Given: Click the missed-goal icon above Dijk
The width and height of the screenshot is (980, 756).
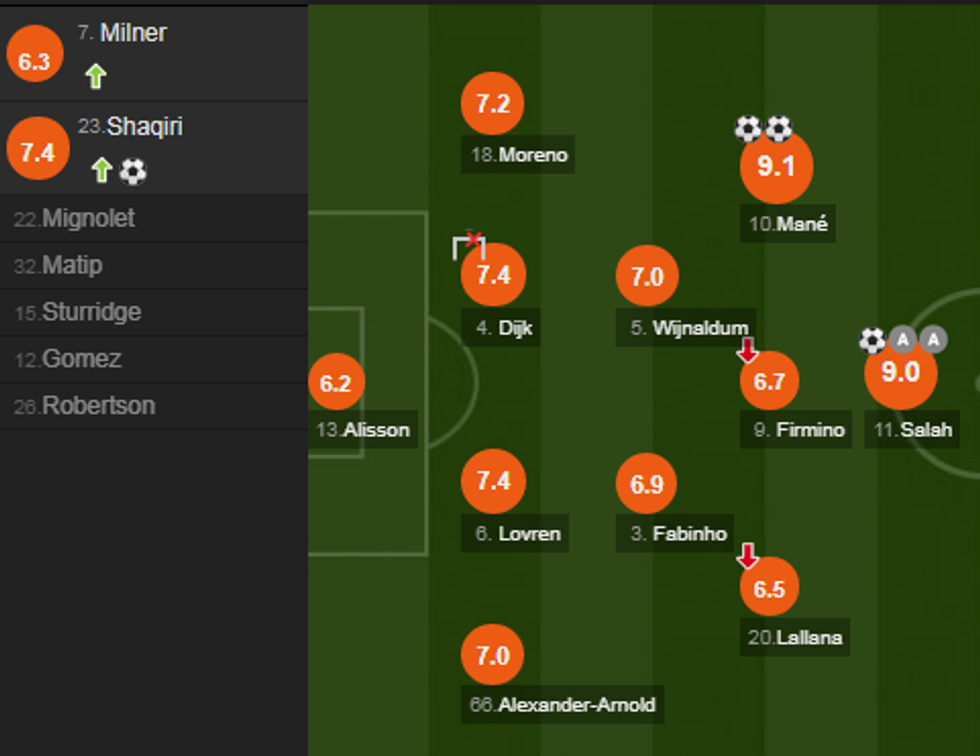Looking at the screenshot, I should 468,245.
